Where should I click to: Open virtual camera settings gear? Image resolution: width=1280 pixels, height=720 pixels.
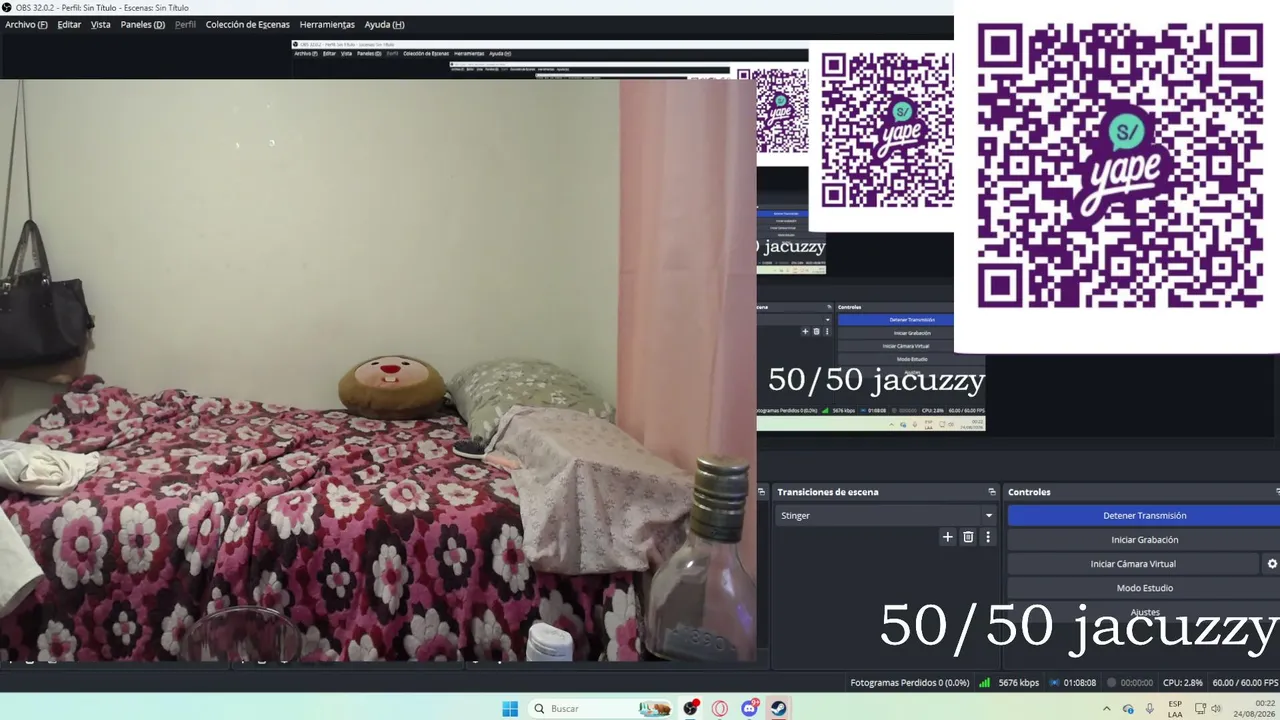[x=1272, y=564]
